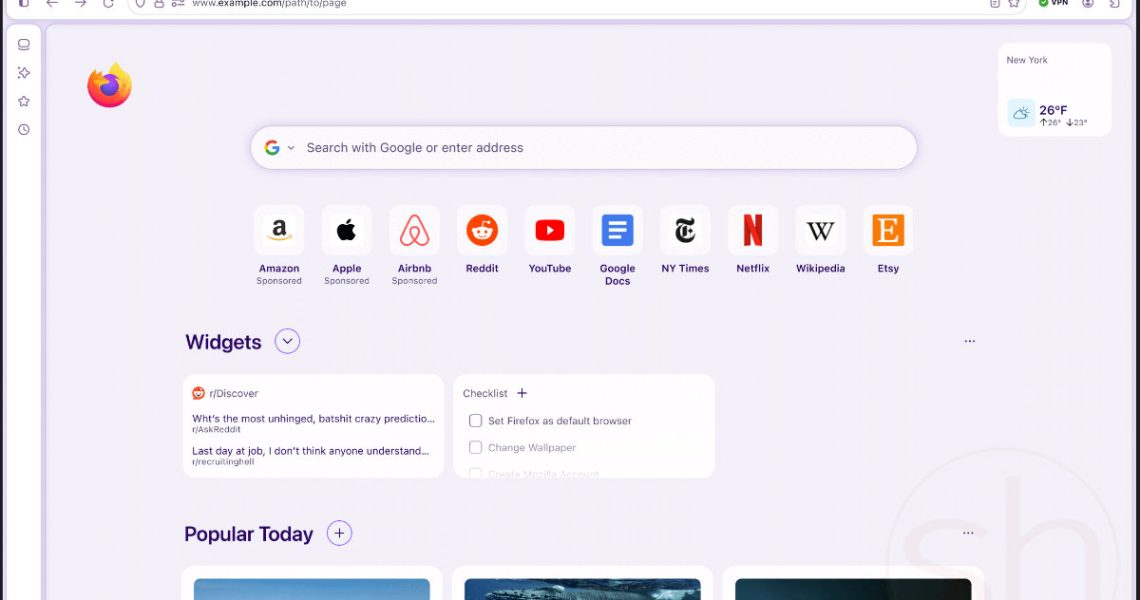This screenshot has width=1140, height=600.
Task: Click the sidebar AI sparkle icon
Action: 24,73
